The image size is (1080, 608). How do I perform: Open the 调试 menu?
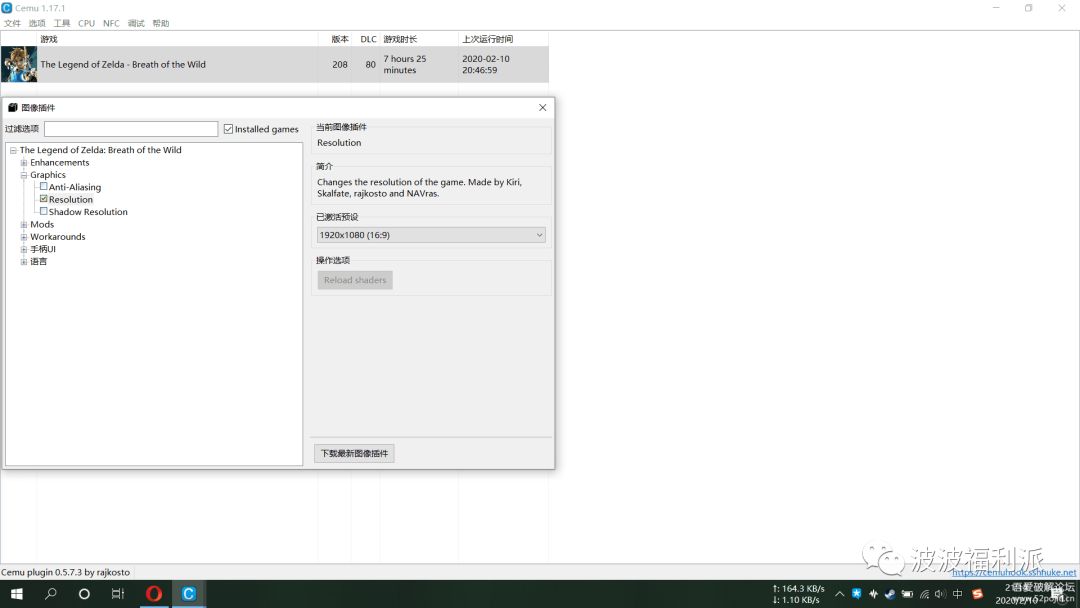tap(136, 23)
